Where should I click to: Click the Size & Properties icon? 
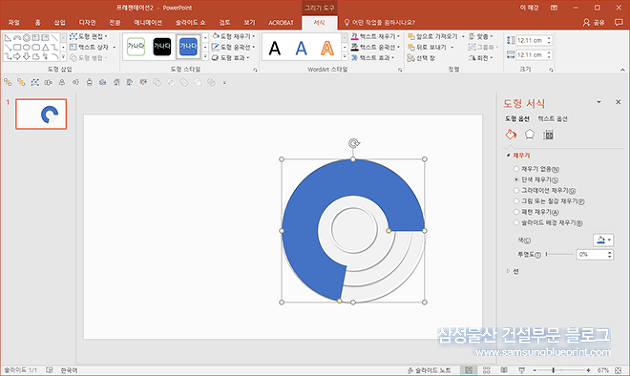[548, 135]
